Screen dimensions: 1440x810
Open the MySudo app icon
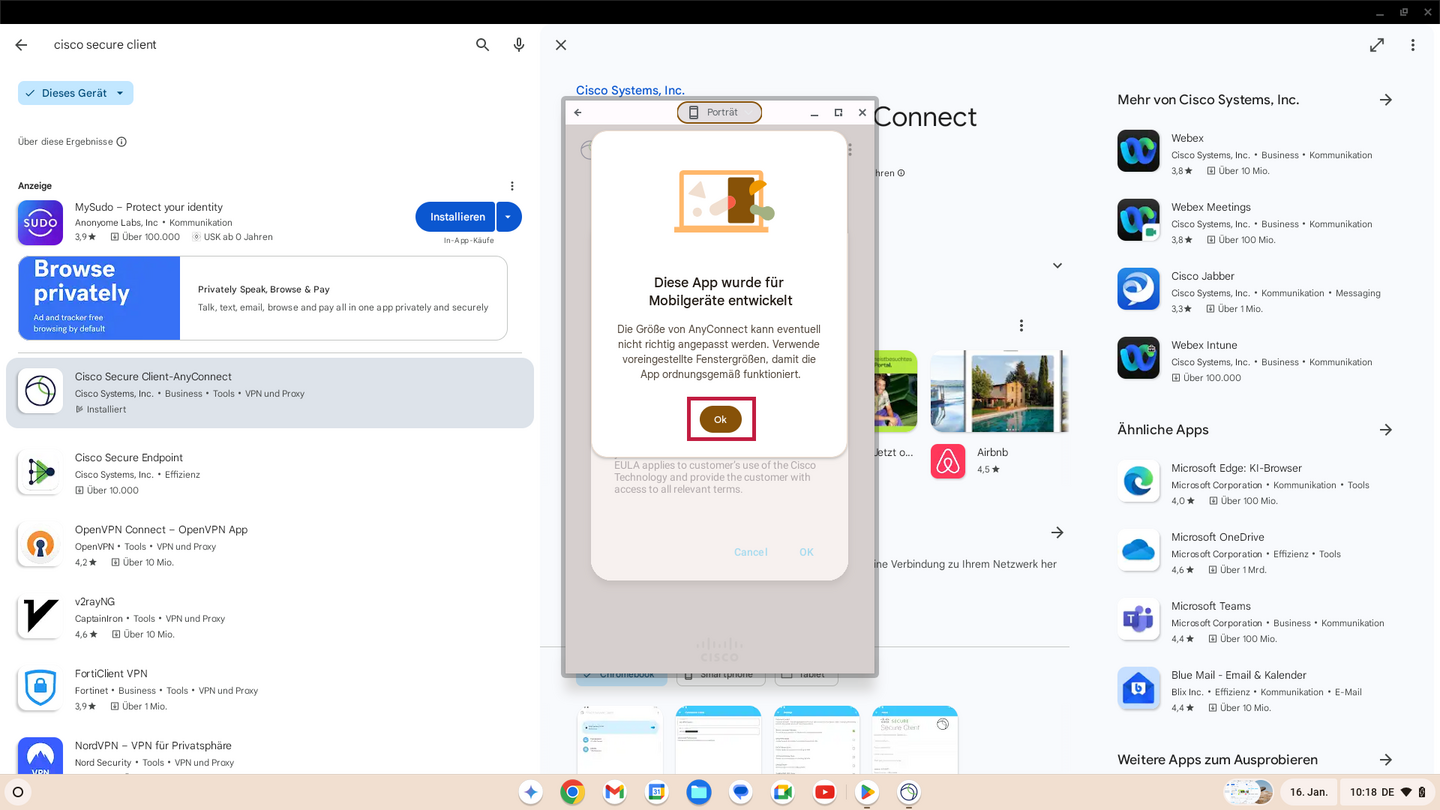[40, 222]
